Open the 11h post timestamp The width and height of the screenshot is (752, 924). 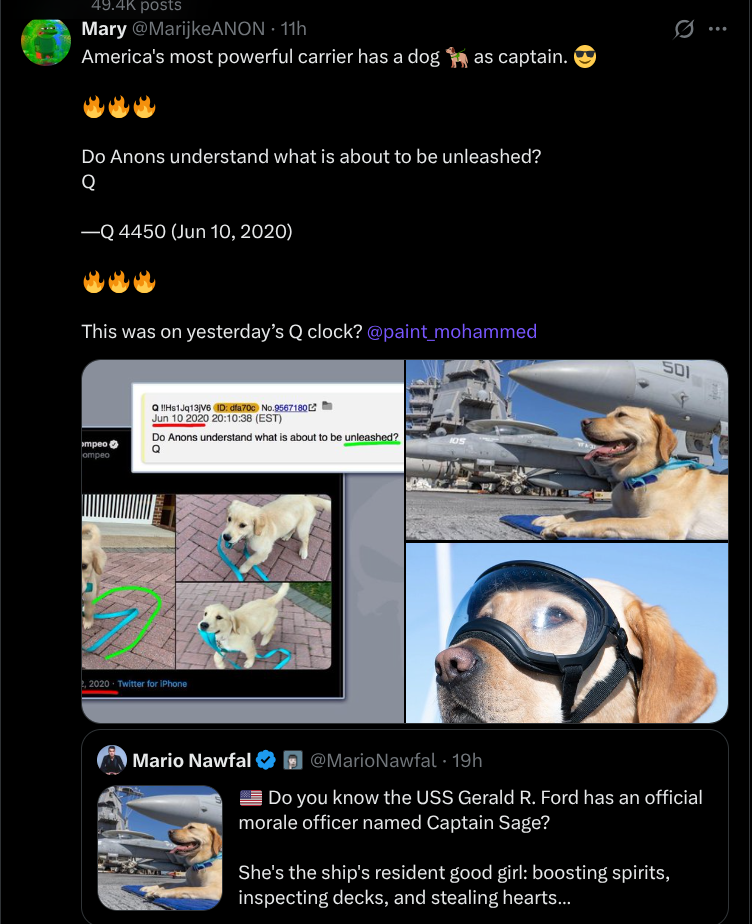pos(293,28)
